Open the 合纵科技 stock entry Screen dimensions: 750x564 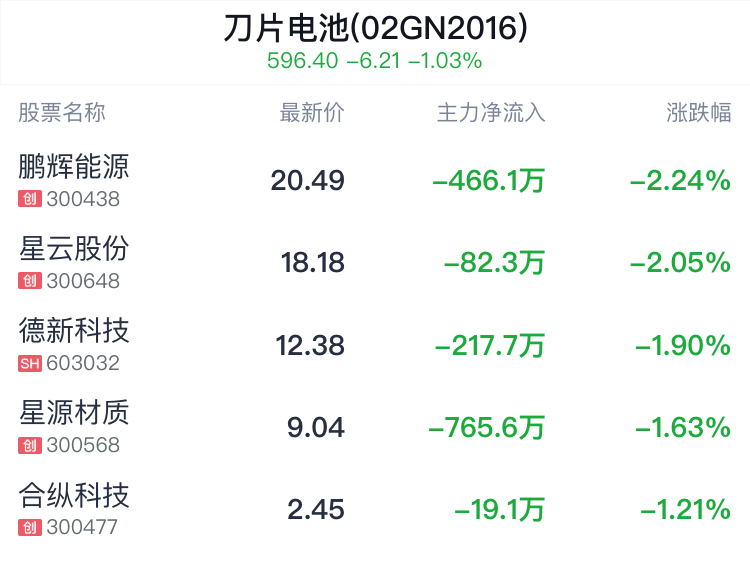click(x=74, y=494)
